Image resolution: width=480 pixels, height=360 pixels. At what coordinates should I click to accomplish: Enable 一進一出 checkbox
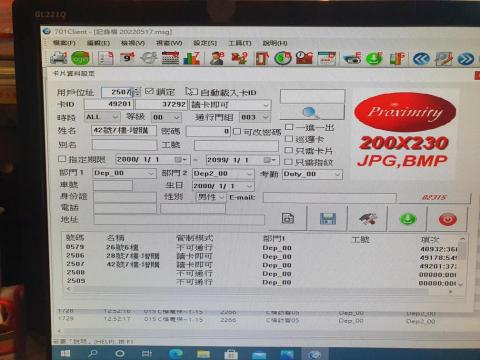289,127
